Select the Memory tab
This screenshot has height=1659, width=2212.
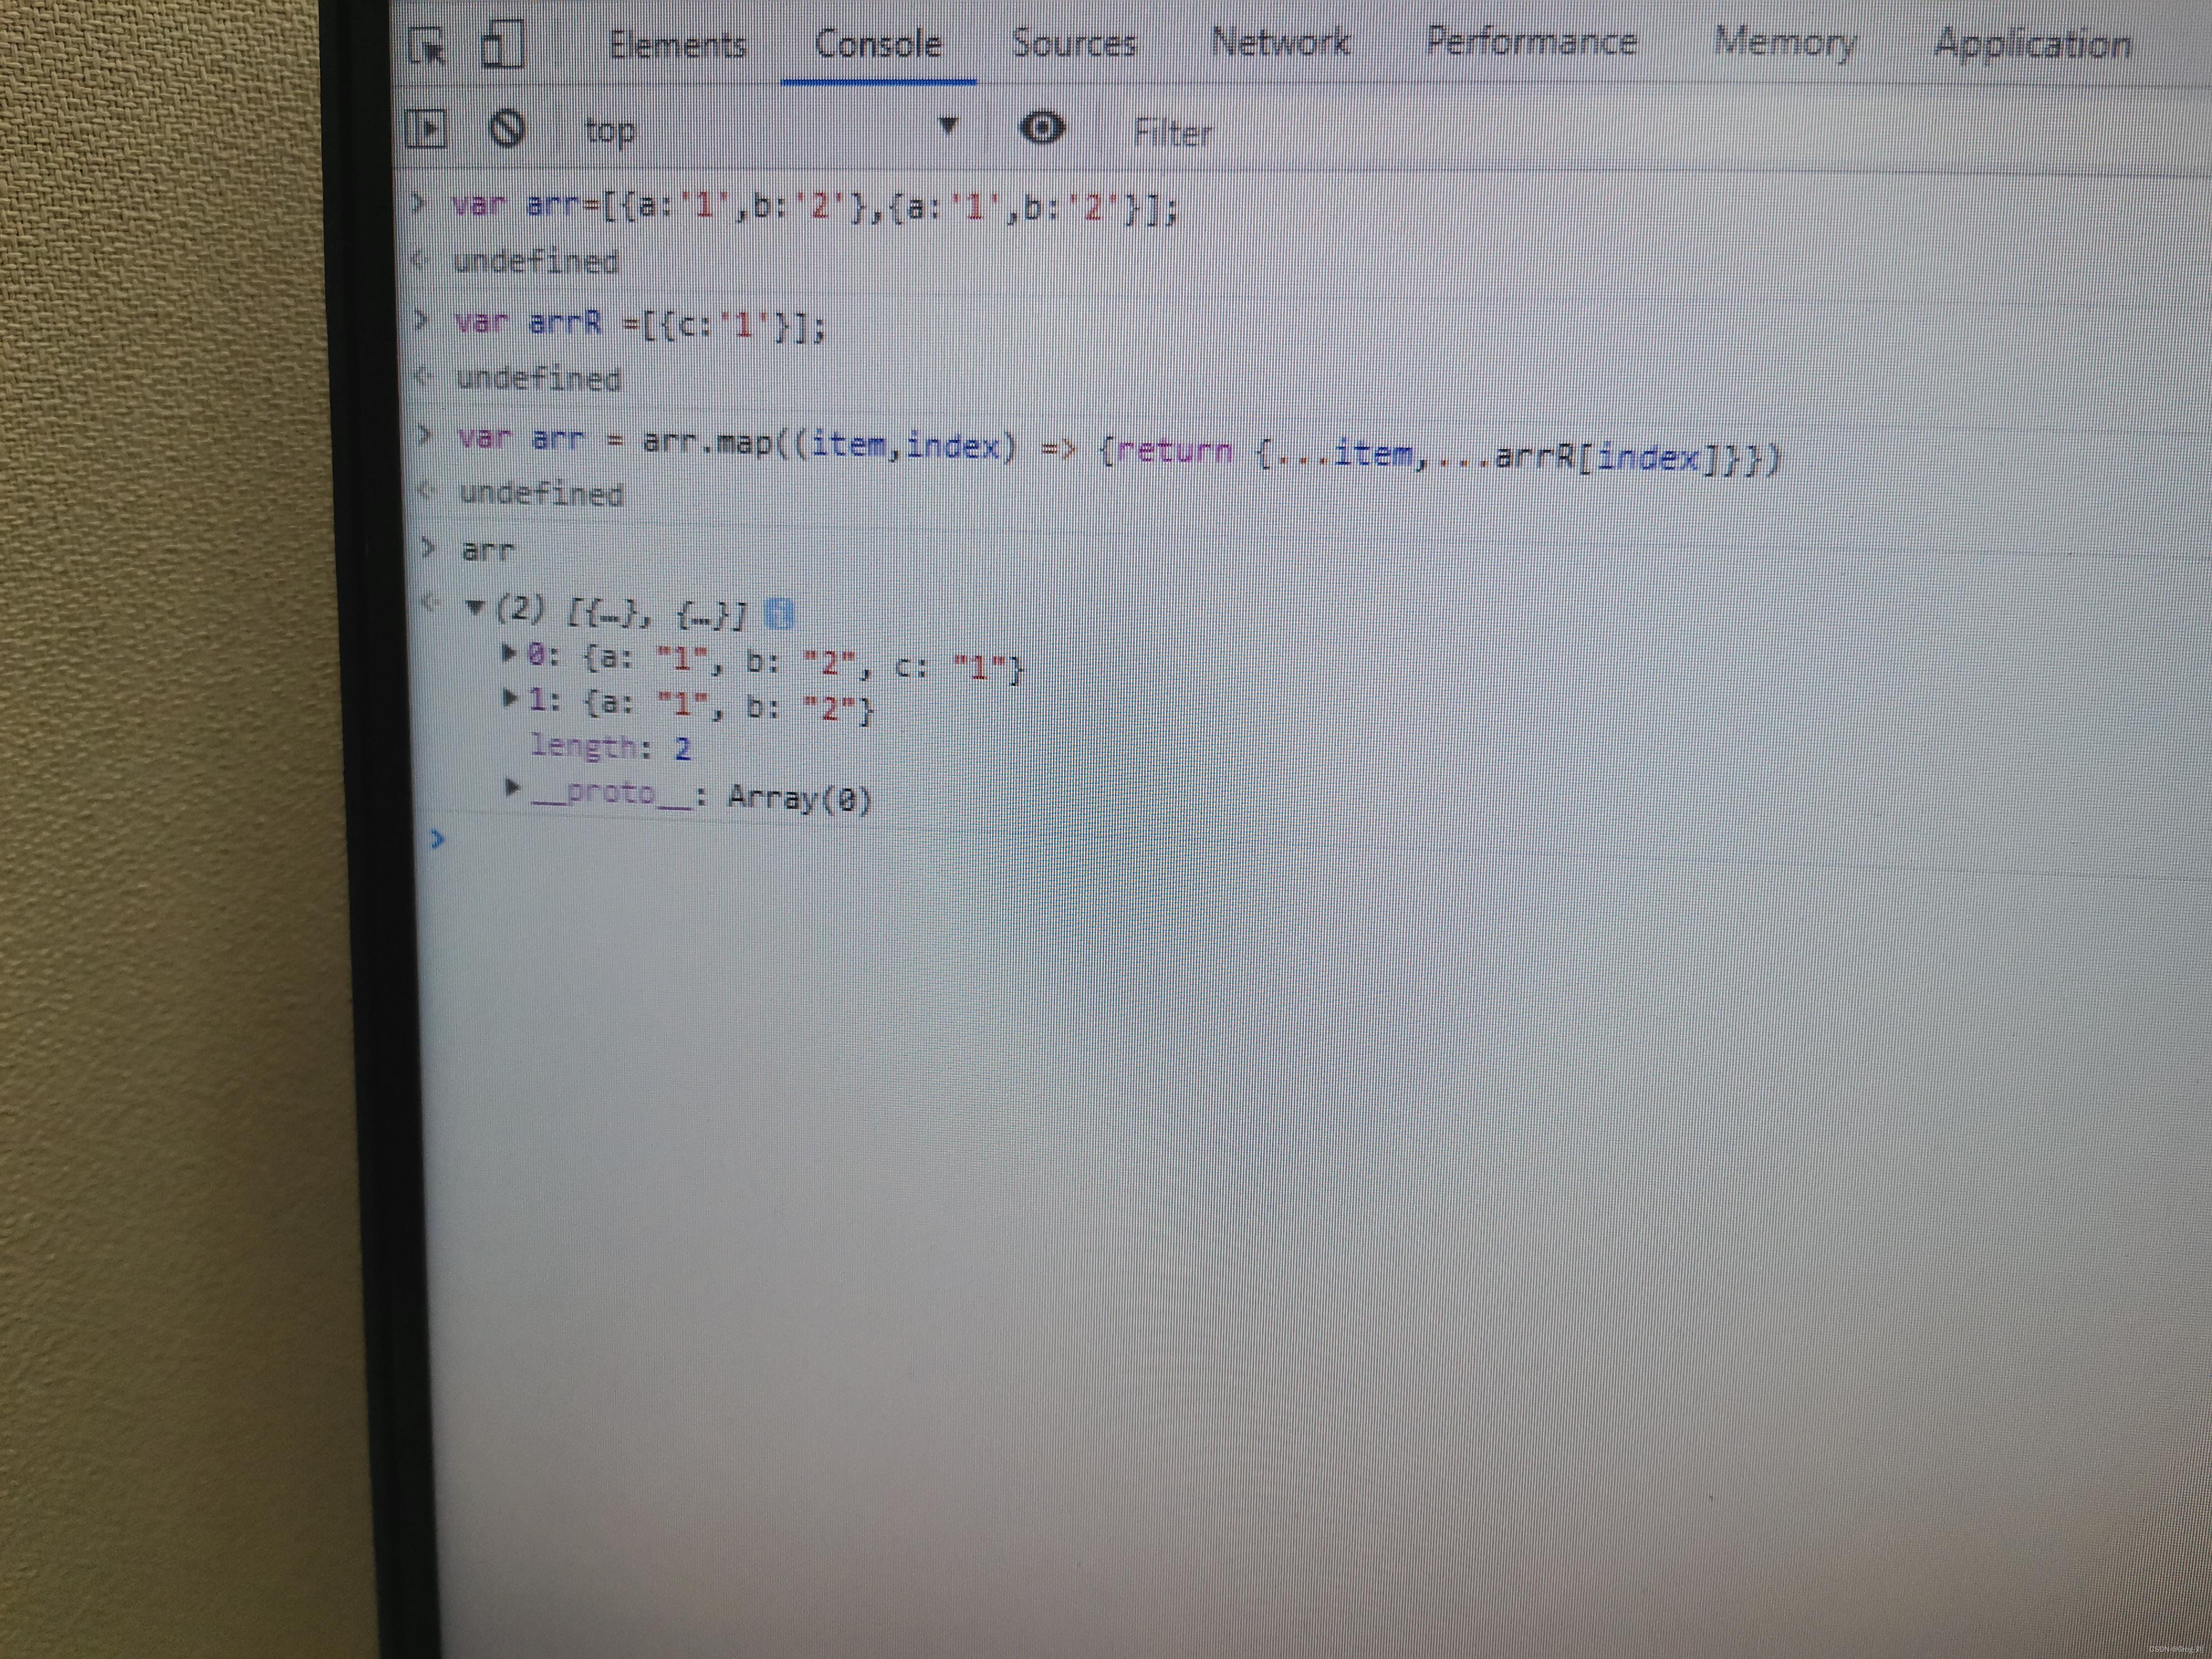(1785, 42)
